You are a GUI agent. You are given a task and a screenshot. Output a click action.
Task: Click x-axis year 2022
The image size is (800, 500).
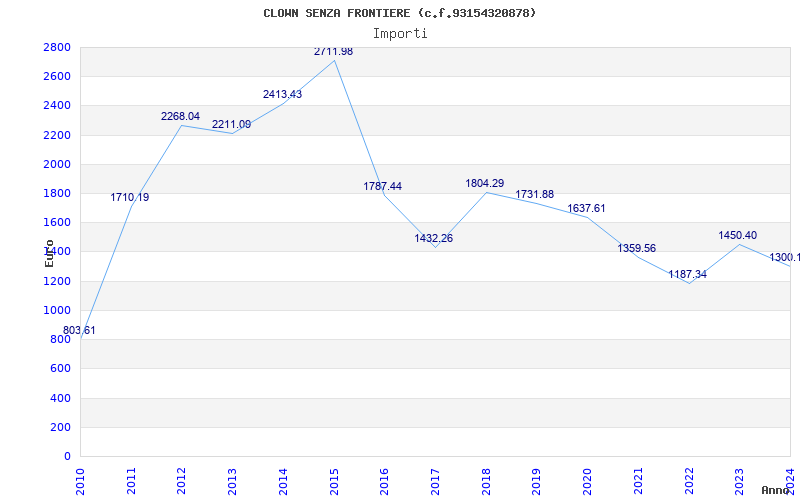tap(689, 482)
